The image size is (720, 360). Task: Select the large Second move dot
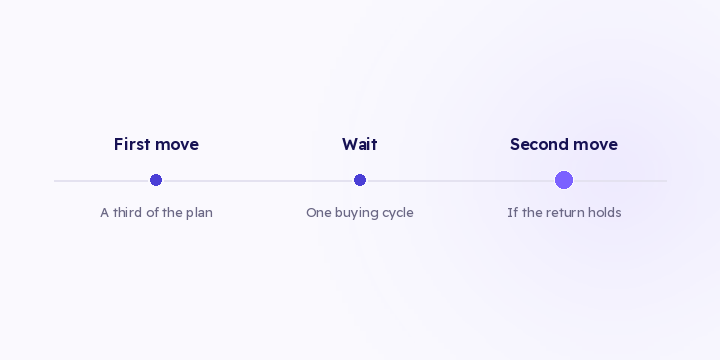click(564, 180)
